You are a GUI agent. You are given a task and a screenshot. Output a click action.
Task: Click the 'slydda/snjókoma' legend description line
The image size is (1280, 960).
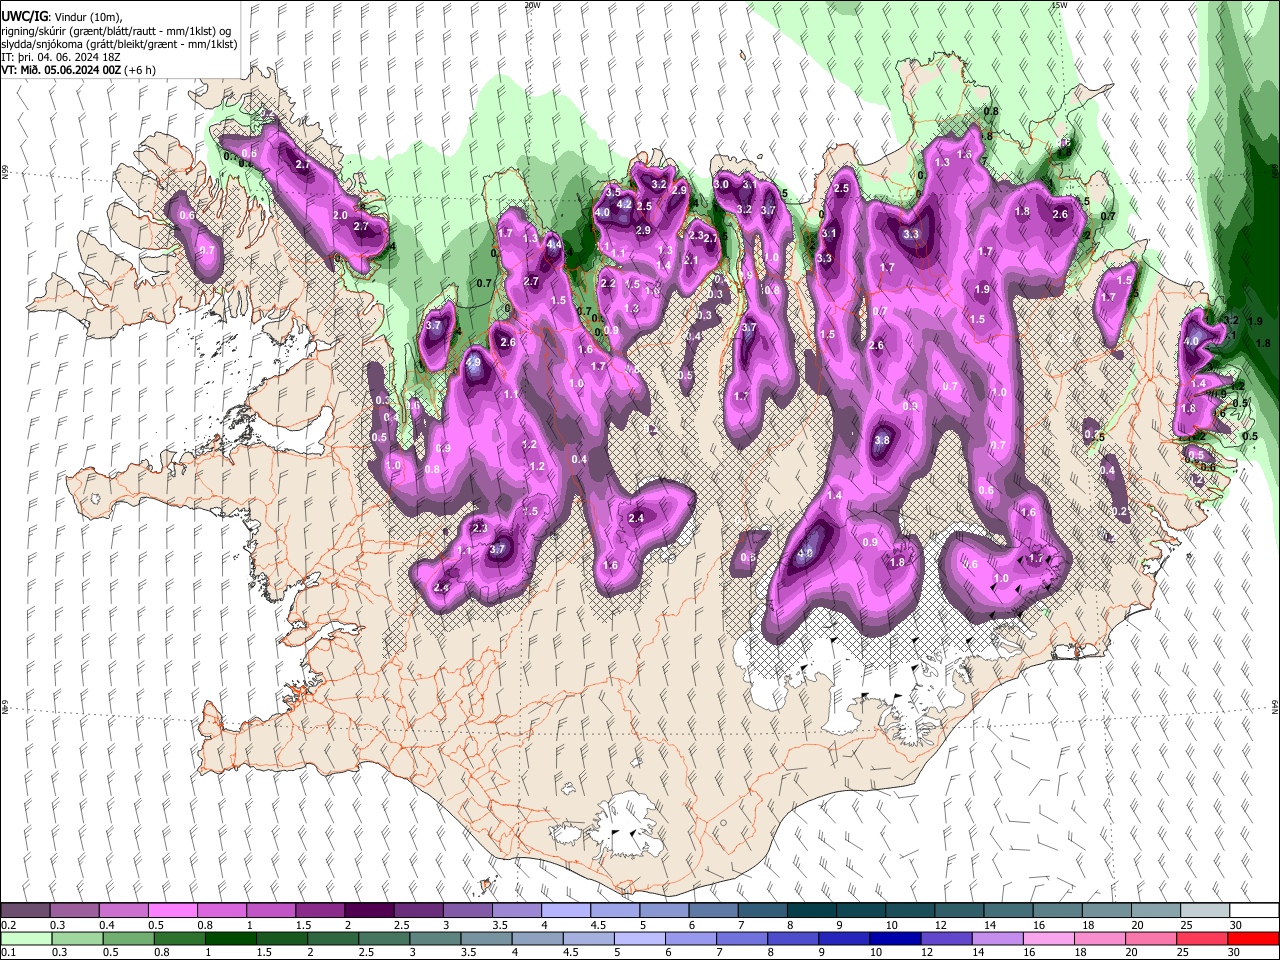119,44
